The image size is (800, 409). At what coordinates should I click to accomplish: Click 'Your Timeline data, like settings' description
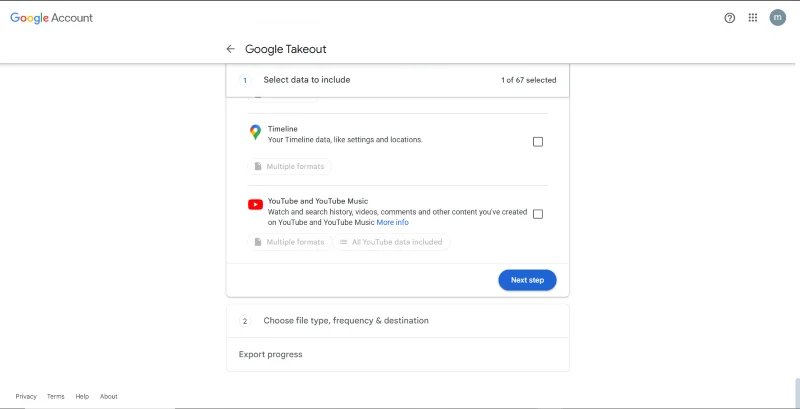coord(345,139)
